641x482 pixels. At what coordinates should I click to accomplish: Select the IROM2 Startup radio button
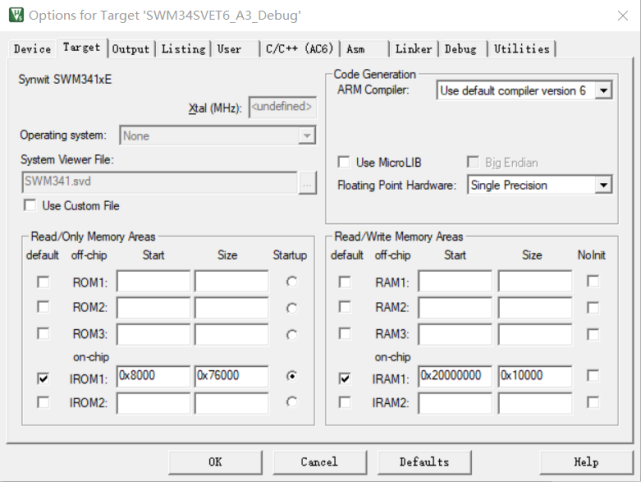tap(291, 402)
